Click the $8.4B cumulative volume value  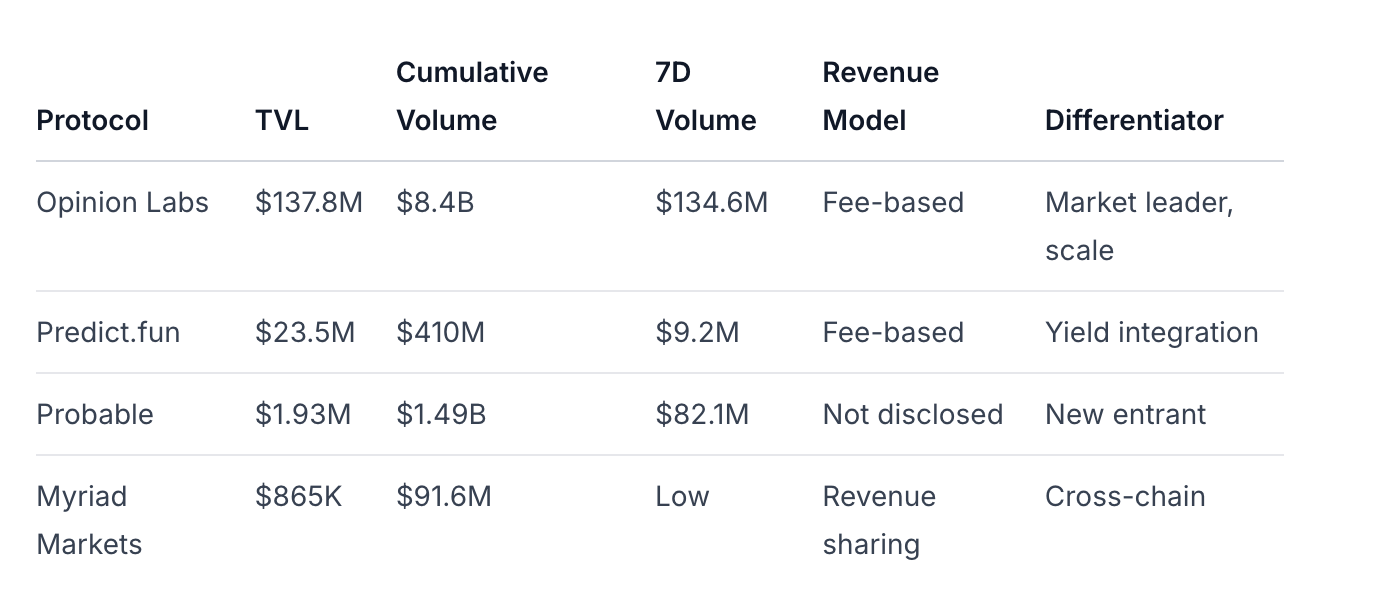tap(435, 203)
